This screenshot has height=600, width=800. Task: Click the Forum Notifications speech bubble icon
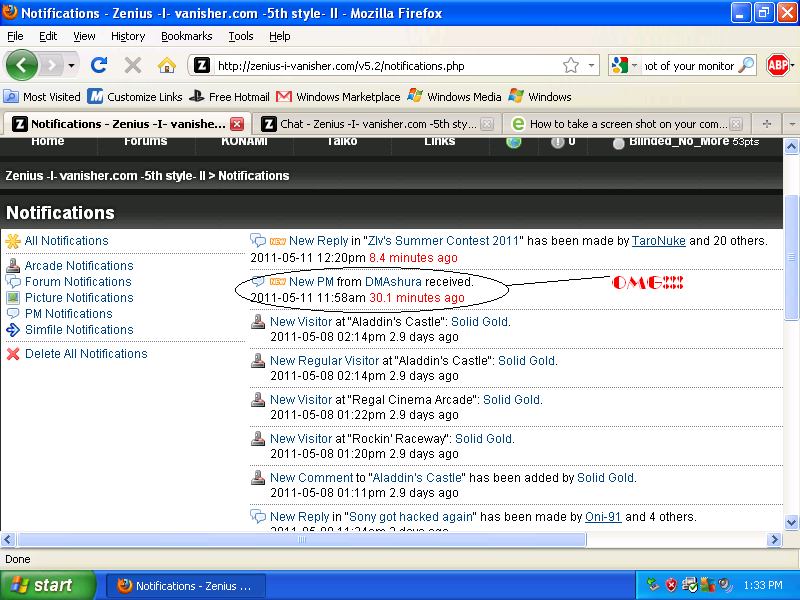click(13, 282)
